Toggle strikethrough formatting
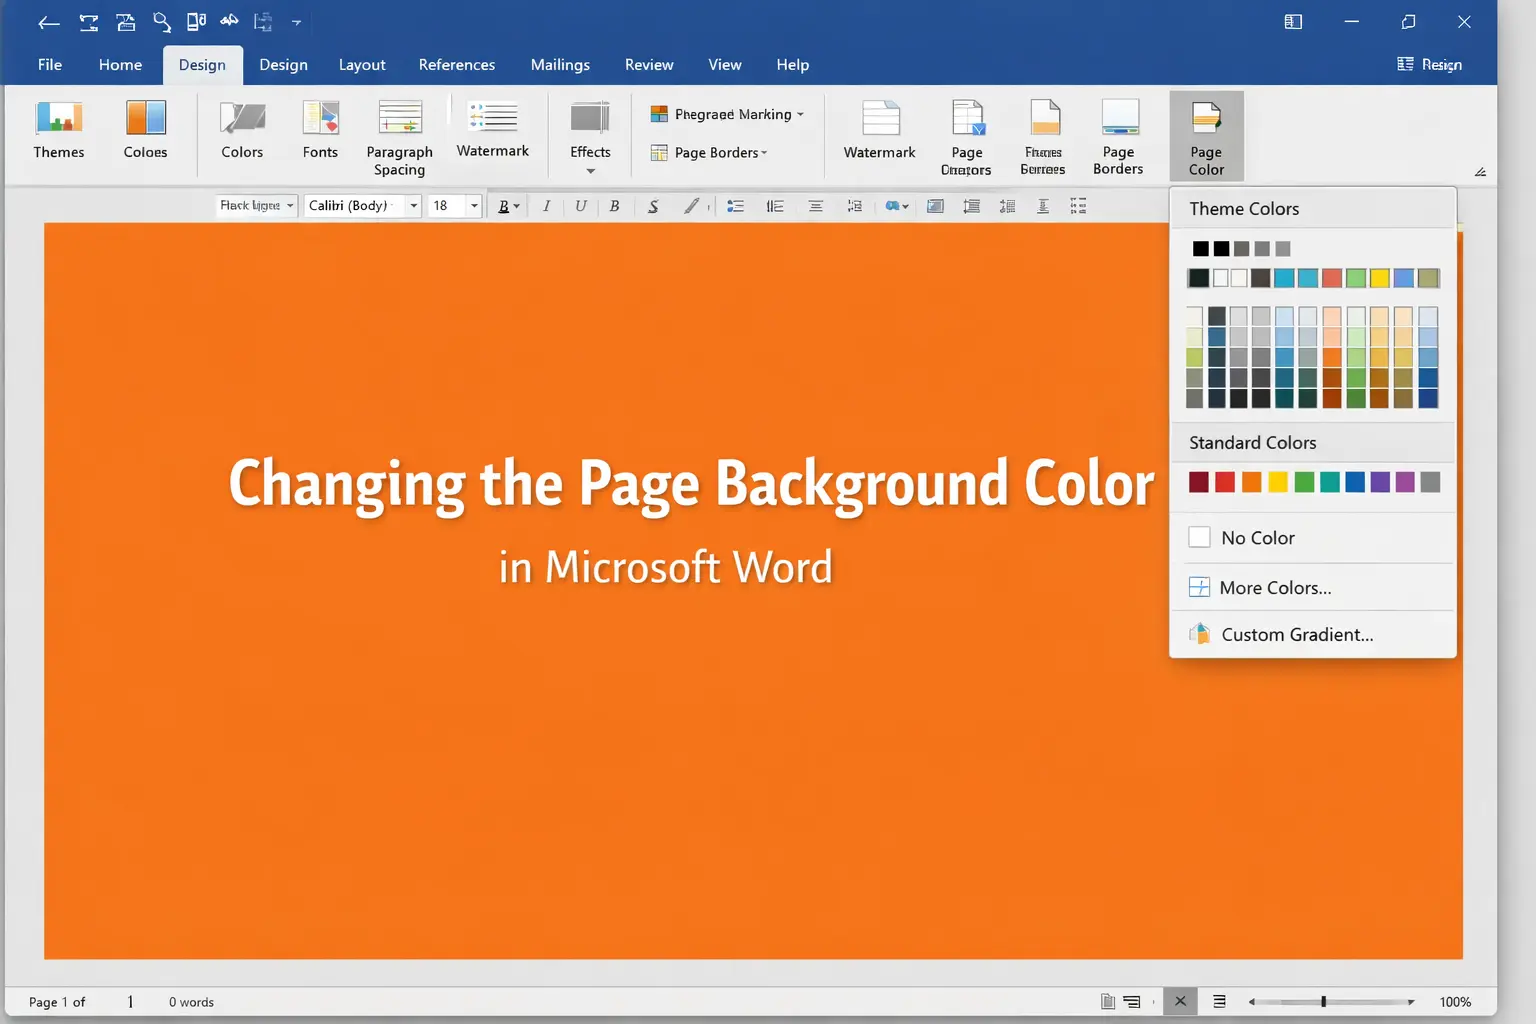This screenshot has width=1536, height=1024. [x=653, y=206]
